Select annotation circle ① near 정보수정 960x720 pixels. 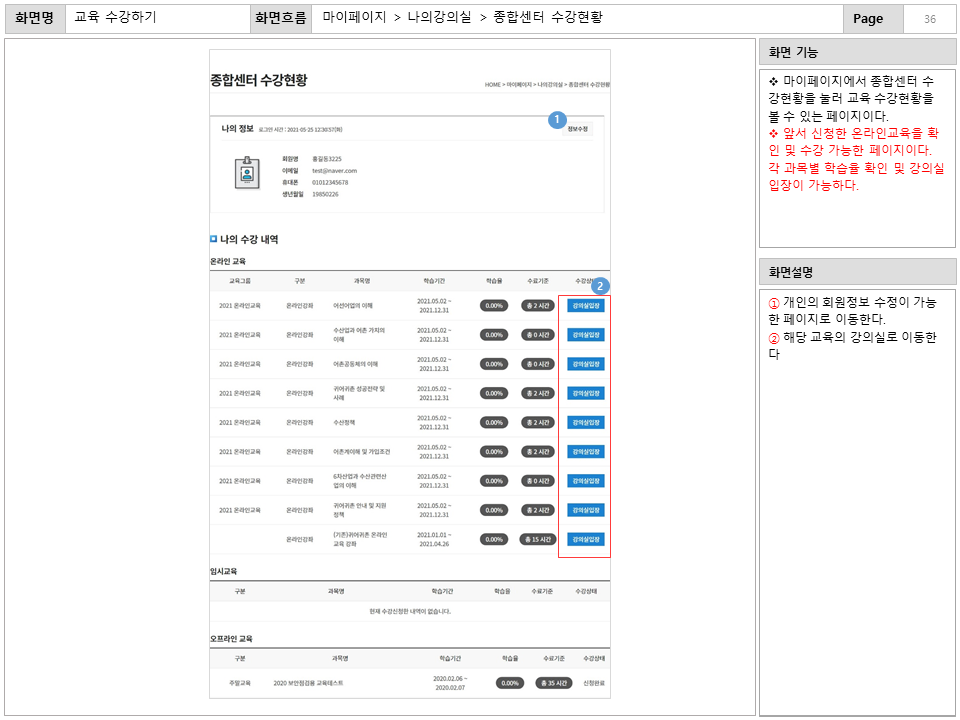click(557, 120)
